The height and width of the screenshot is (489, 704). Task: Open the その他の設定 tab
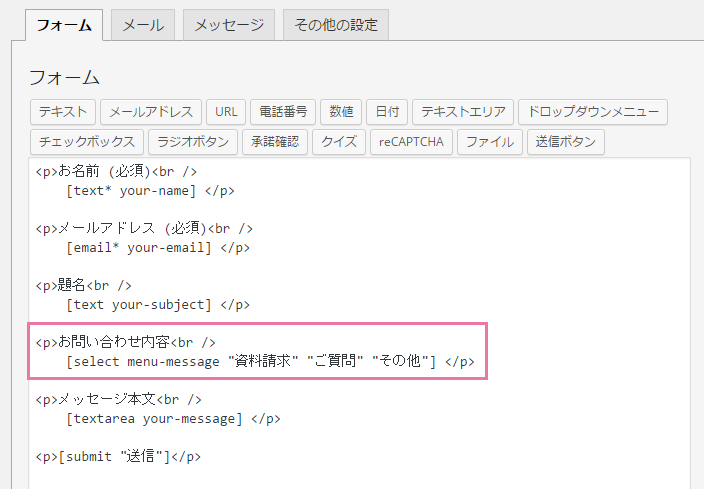tap(336, 25)
